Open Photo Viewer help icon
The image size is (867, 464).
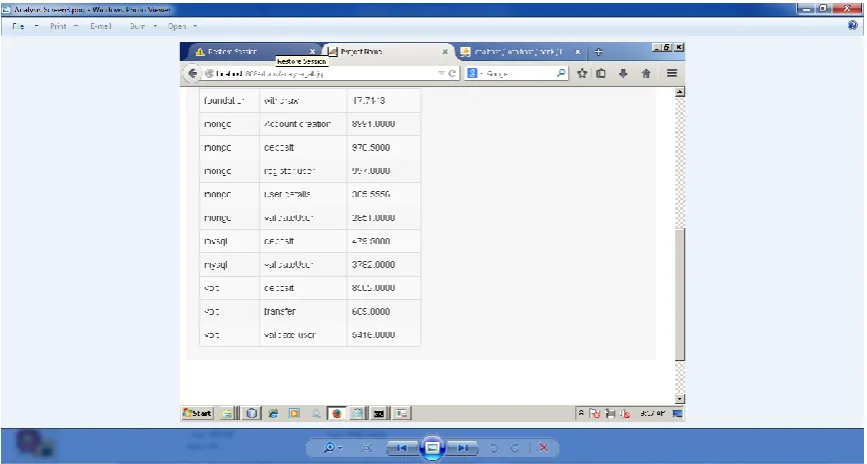[x=853, y=25]
